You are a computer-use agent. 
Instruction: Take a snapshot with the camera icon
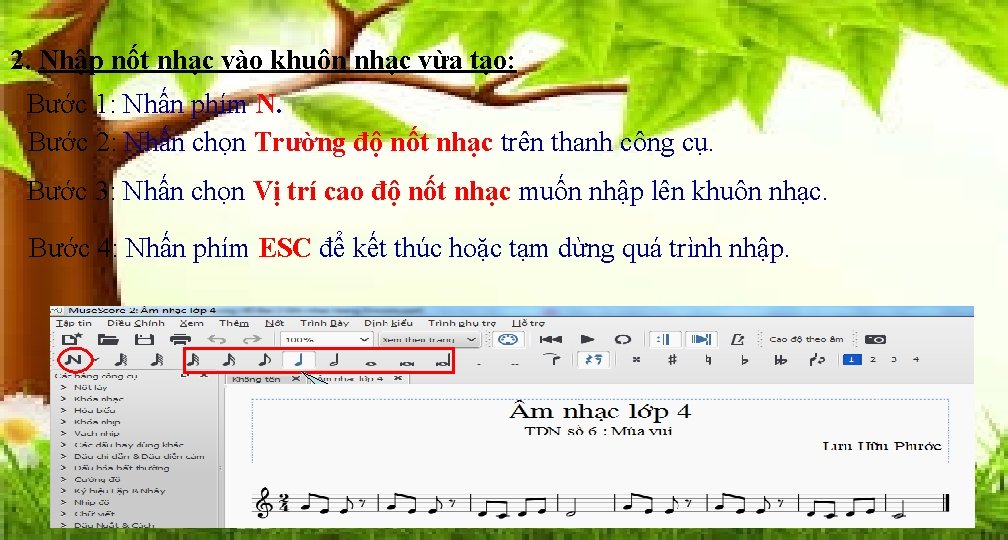pos(876,339)
